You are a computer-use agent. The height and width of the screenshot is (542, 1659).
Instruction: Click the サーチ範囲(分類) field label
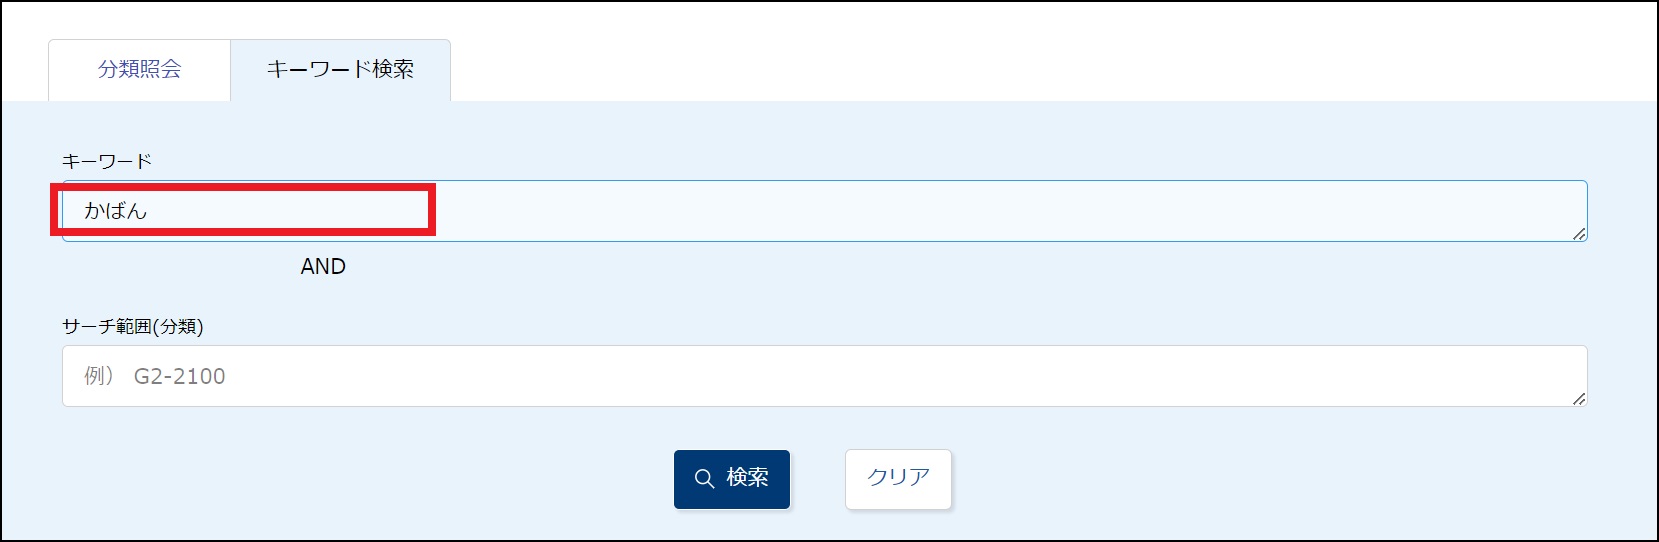(133, 326)
